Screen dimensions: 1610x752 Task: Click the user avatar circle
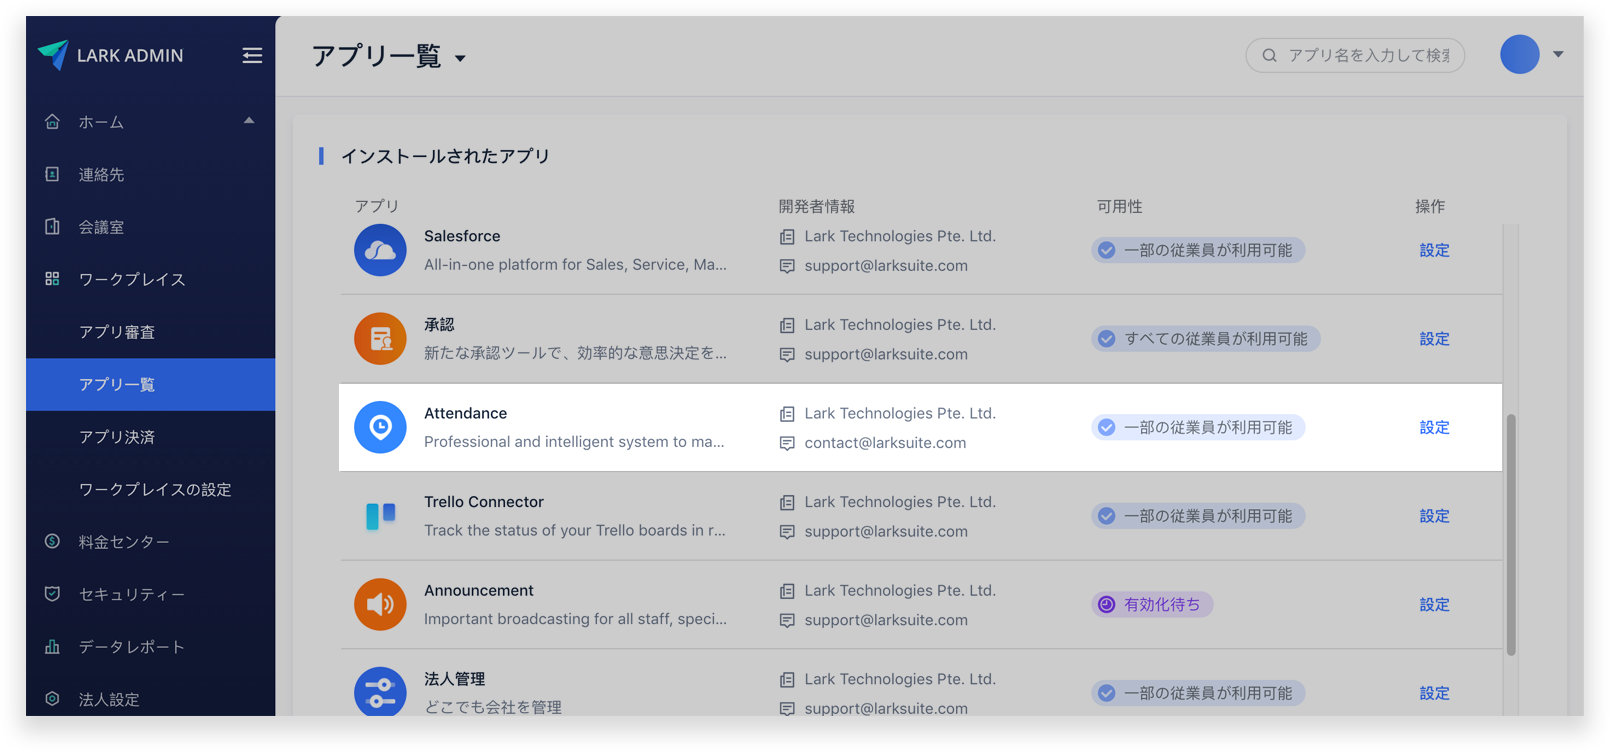tap(1519, 54)
